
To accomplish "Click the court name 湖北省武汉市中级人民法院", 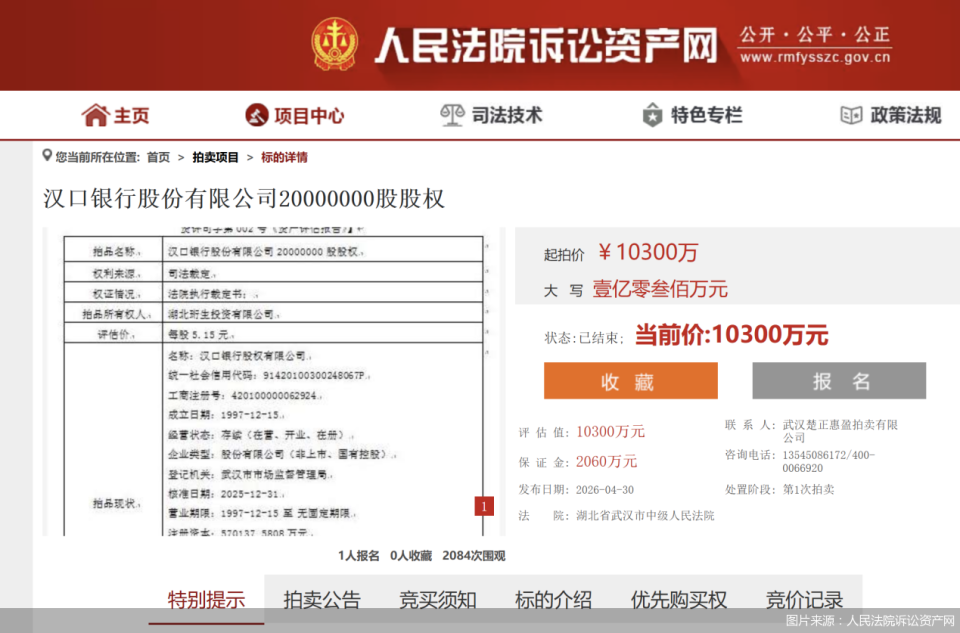I will point(645,515).
